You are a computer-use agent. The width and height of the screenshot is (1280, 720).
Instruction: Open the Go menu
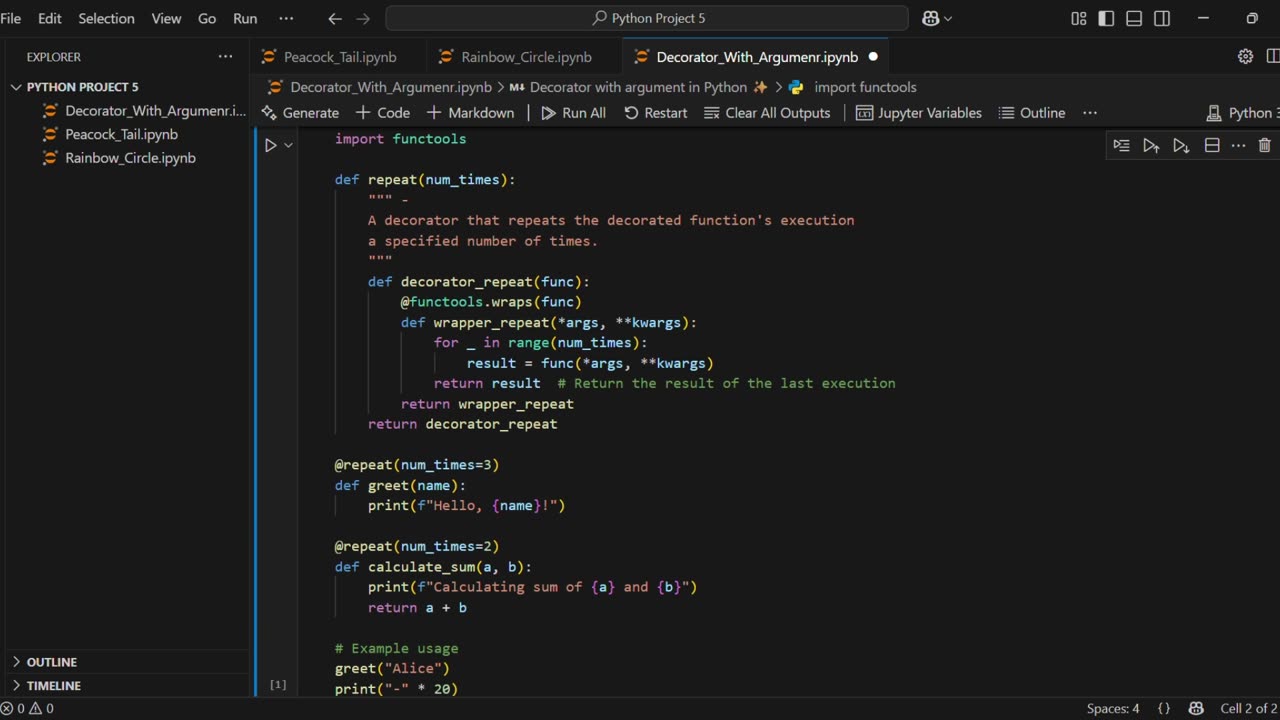207,18
